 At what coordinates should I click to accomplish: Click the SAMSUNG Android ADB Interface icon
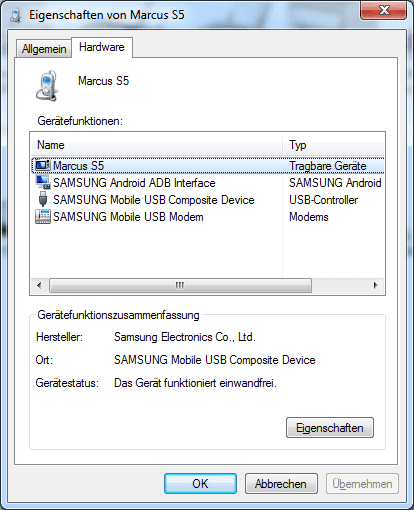tap(43, 182)
